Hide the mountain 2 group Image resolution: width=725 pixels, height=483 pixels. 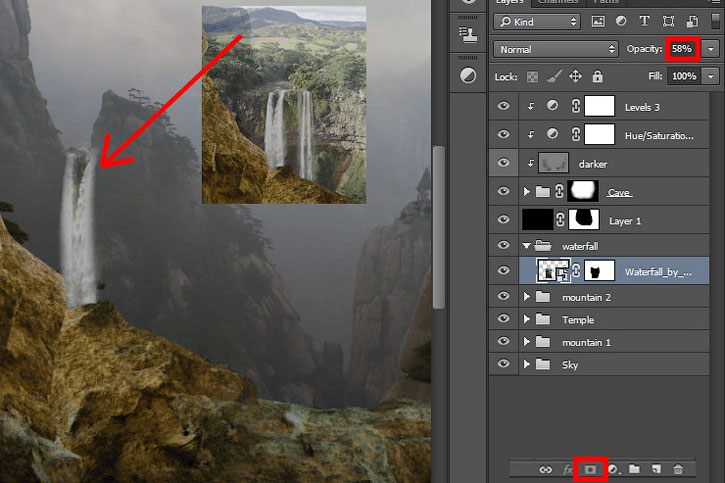pyautogui.click(x=504, y=296)
